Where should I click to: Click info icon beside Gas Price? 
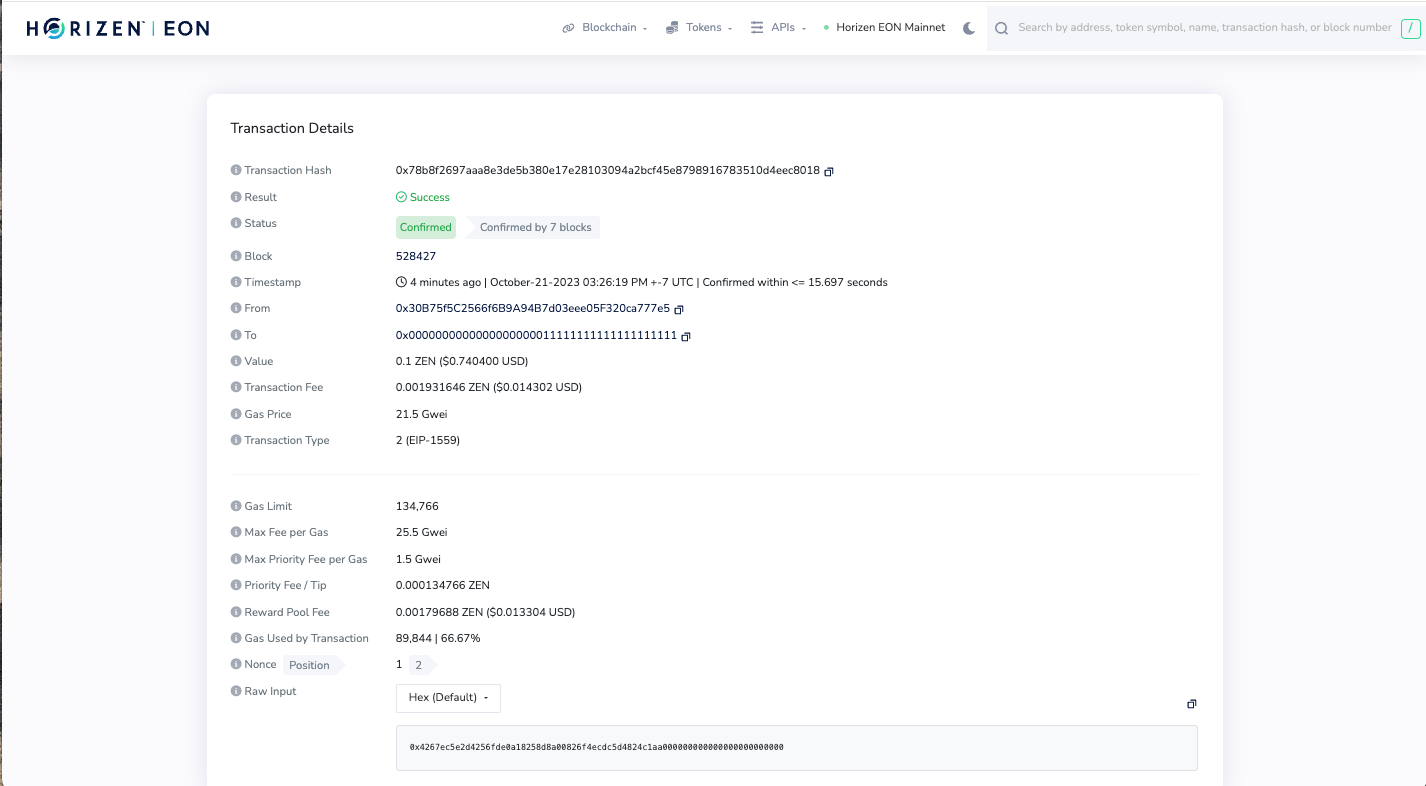236,414
